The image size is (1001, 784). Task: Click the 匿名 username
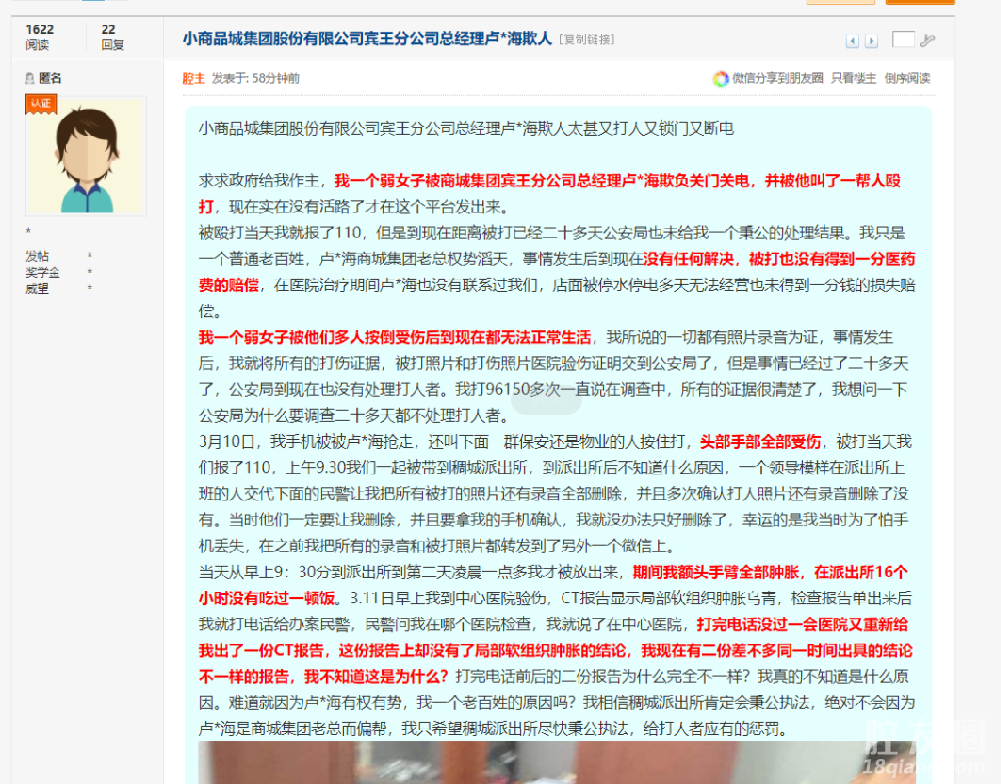tap(50, 78)
